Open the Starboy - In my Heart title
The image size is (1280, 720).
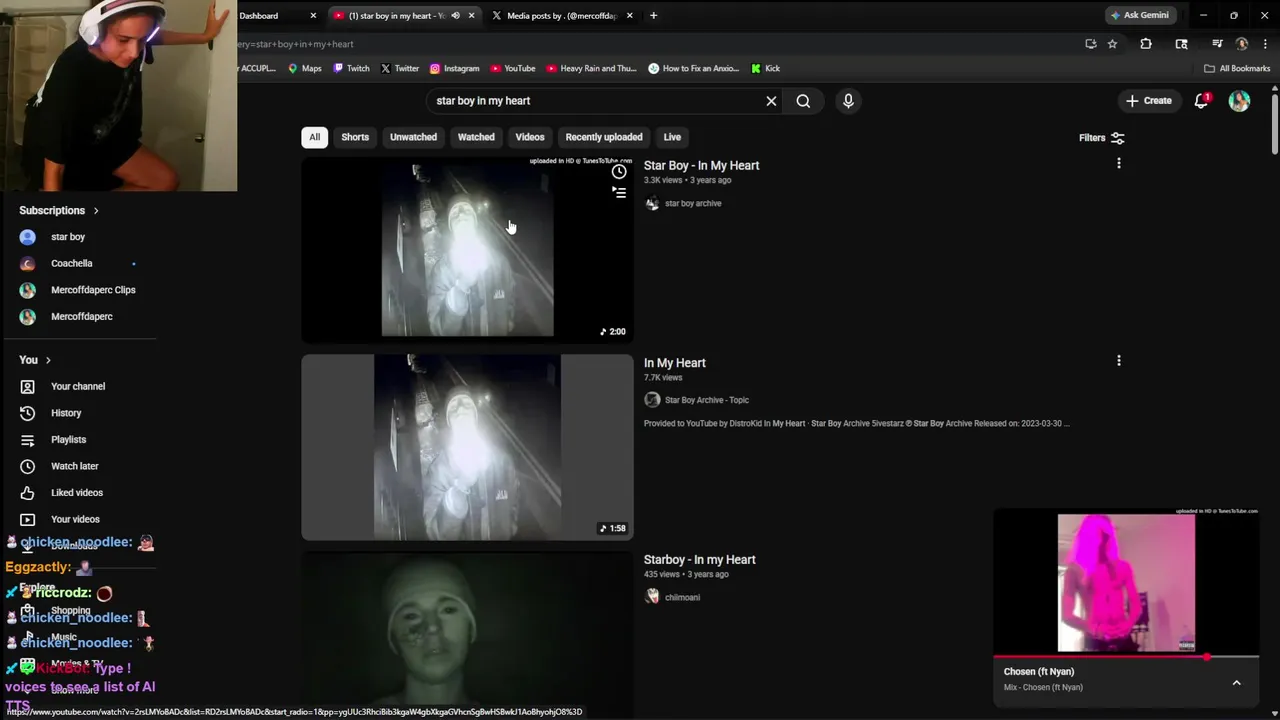click(699, 560)
